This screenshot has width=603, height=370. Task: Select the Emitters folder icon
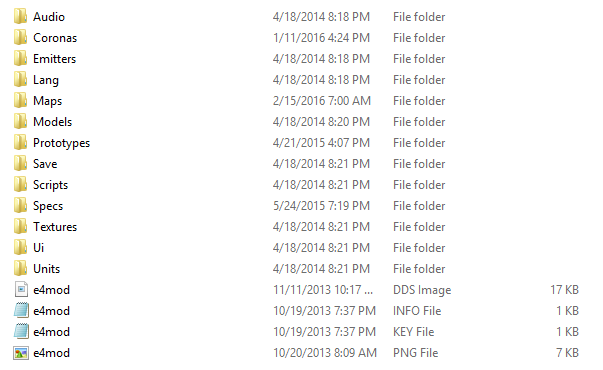click(20, 58)
